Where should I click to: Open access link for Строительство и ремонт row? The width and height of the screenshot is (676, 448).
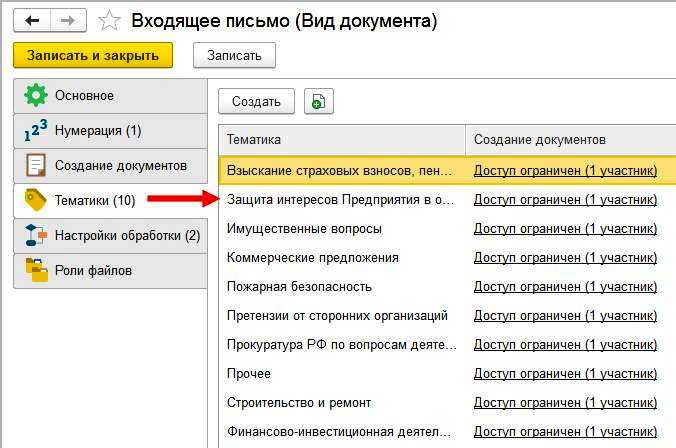click(565, 403)
